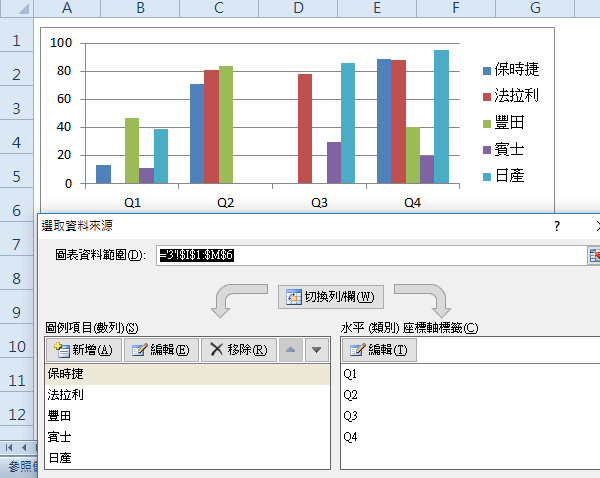Image resolution: width=600 pixels, height=478 pixels.
Task: Click the 保時捷 blue legend swatch in chart
Action: click(487, 71)
